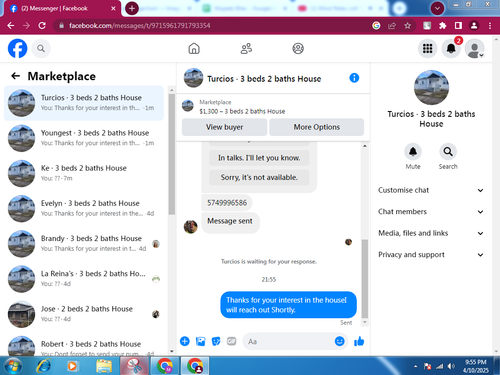
Task: Open the Friends icon in top navigation
Action: 246,49
